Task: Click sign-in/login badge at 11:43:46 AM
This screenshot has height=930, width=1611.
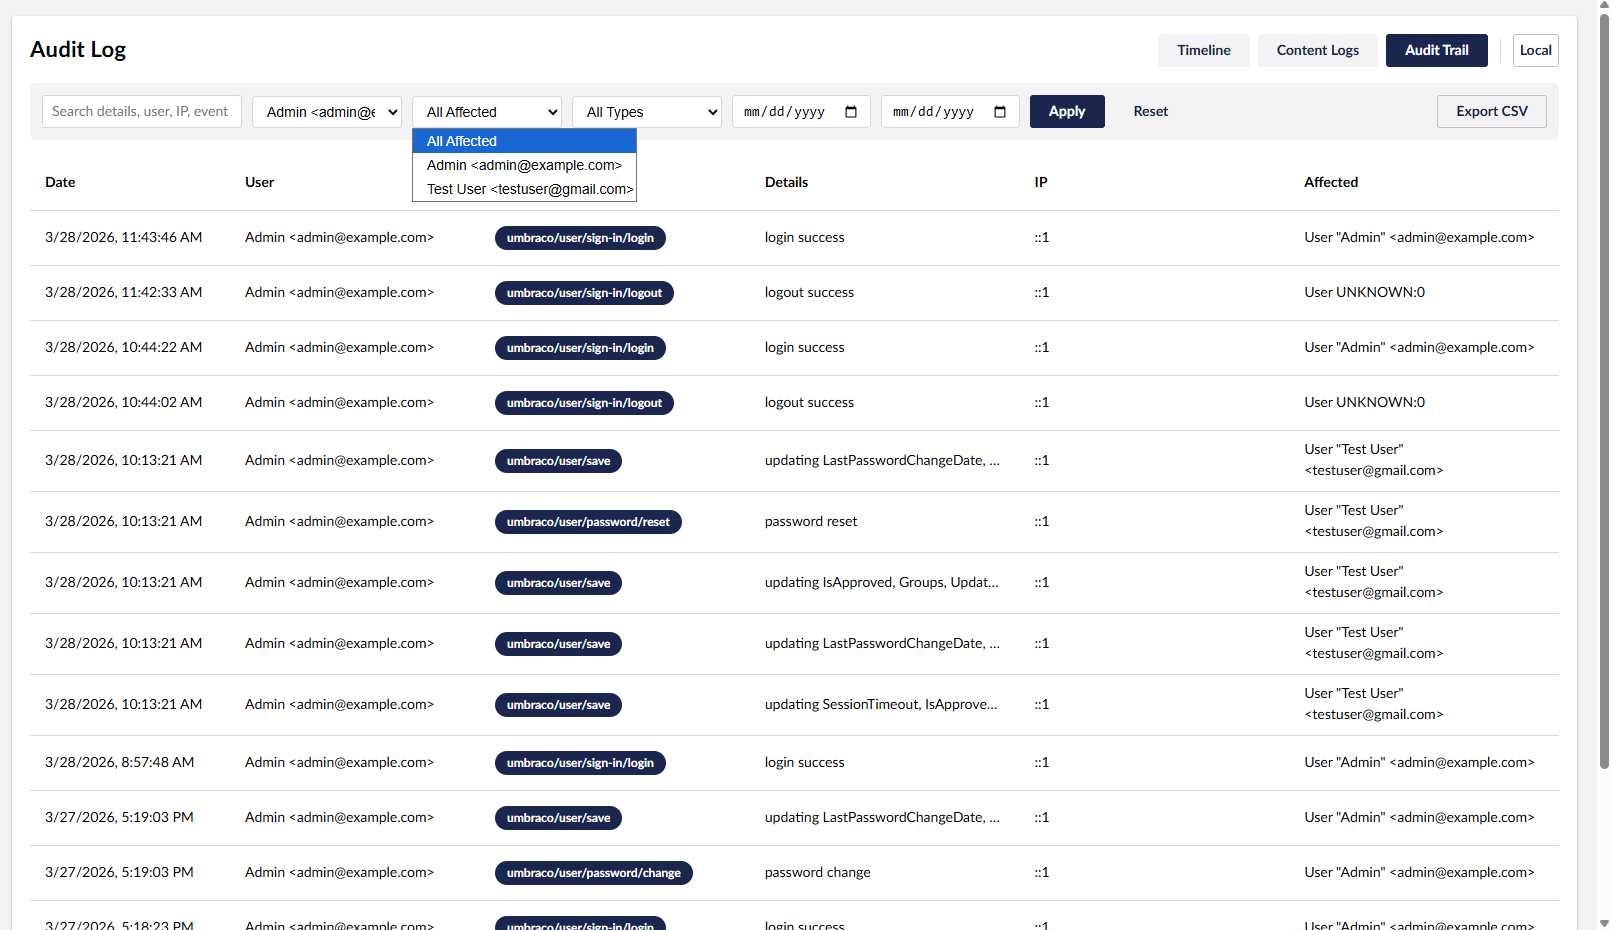Action: pyautogui.click(x=580, y=238)
